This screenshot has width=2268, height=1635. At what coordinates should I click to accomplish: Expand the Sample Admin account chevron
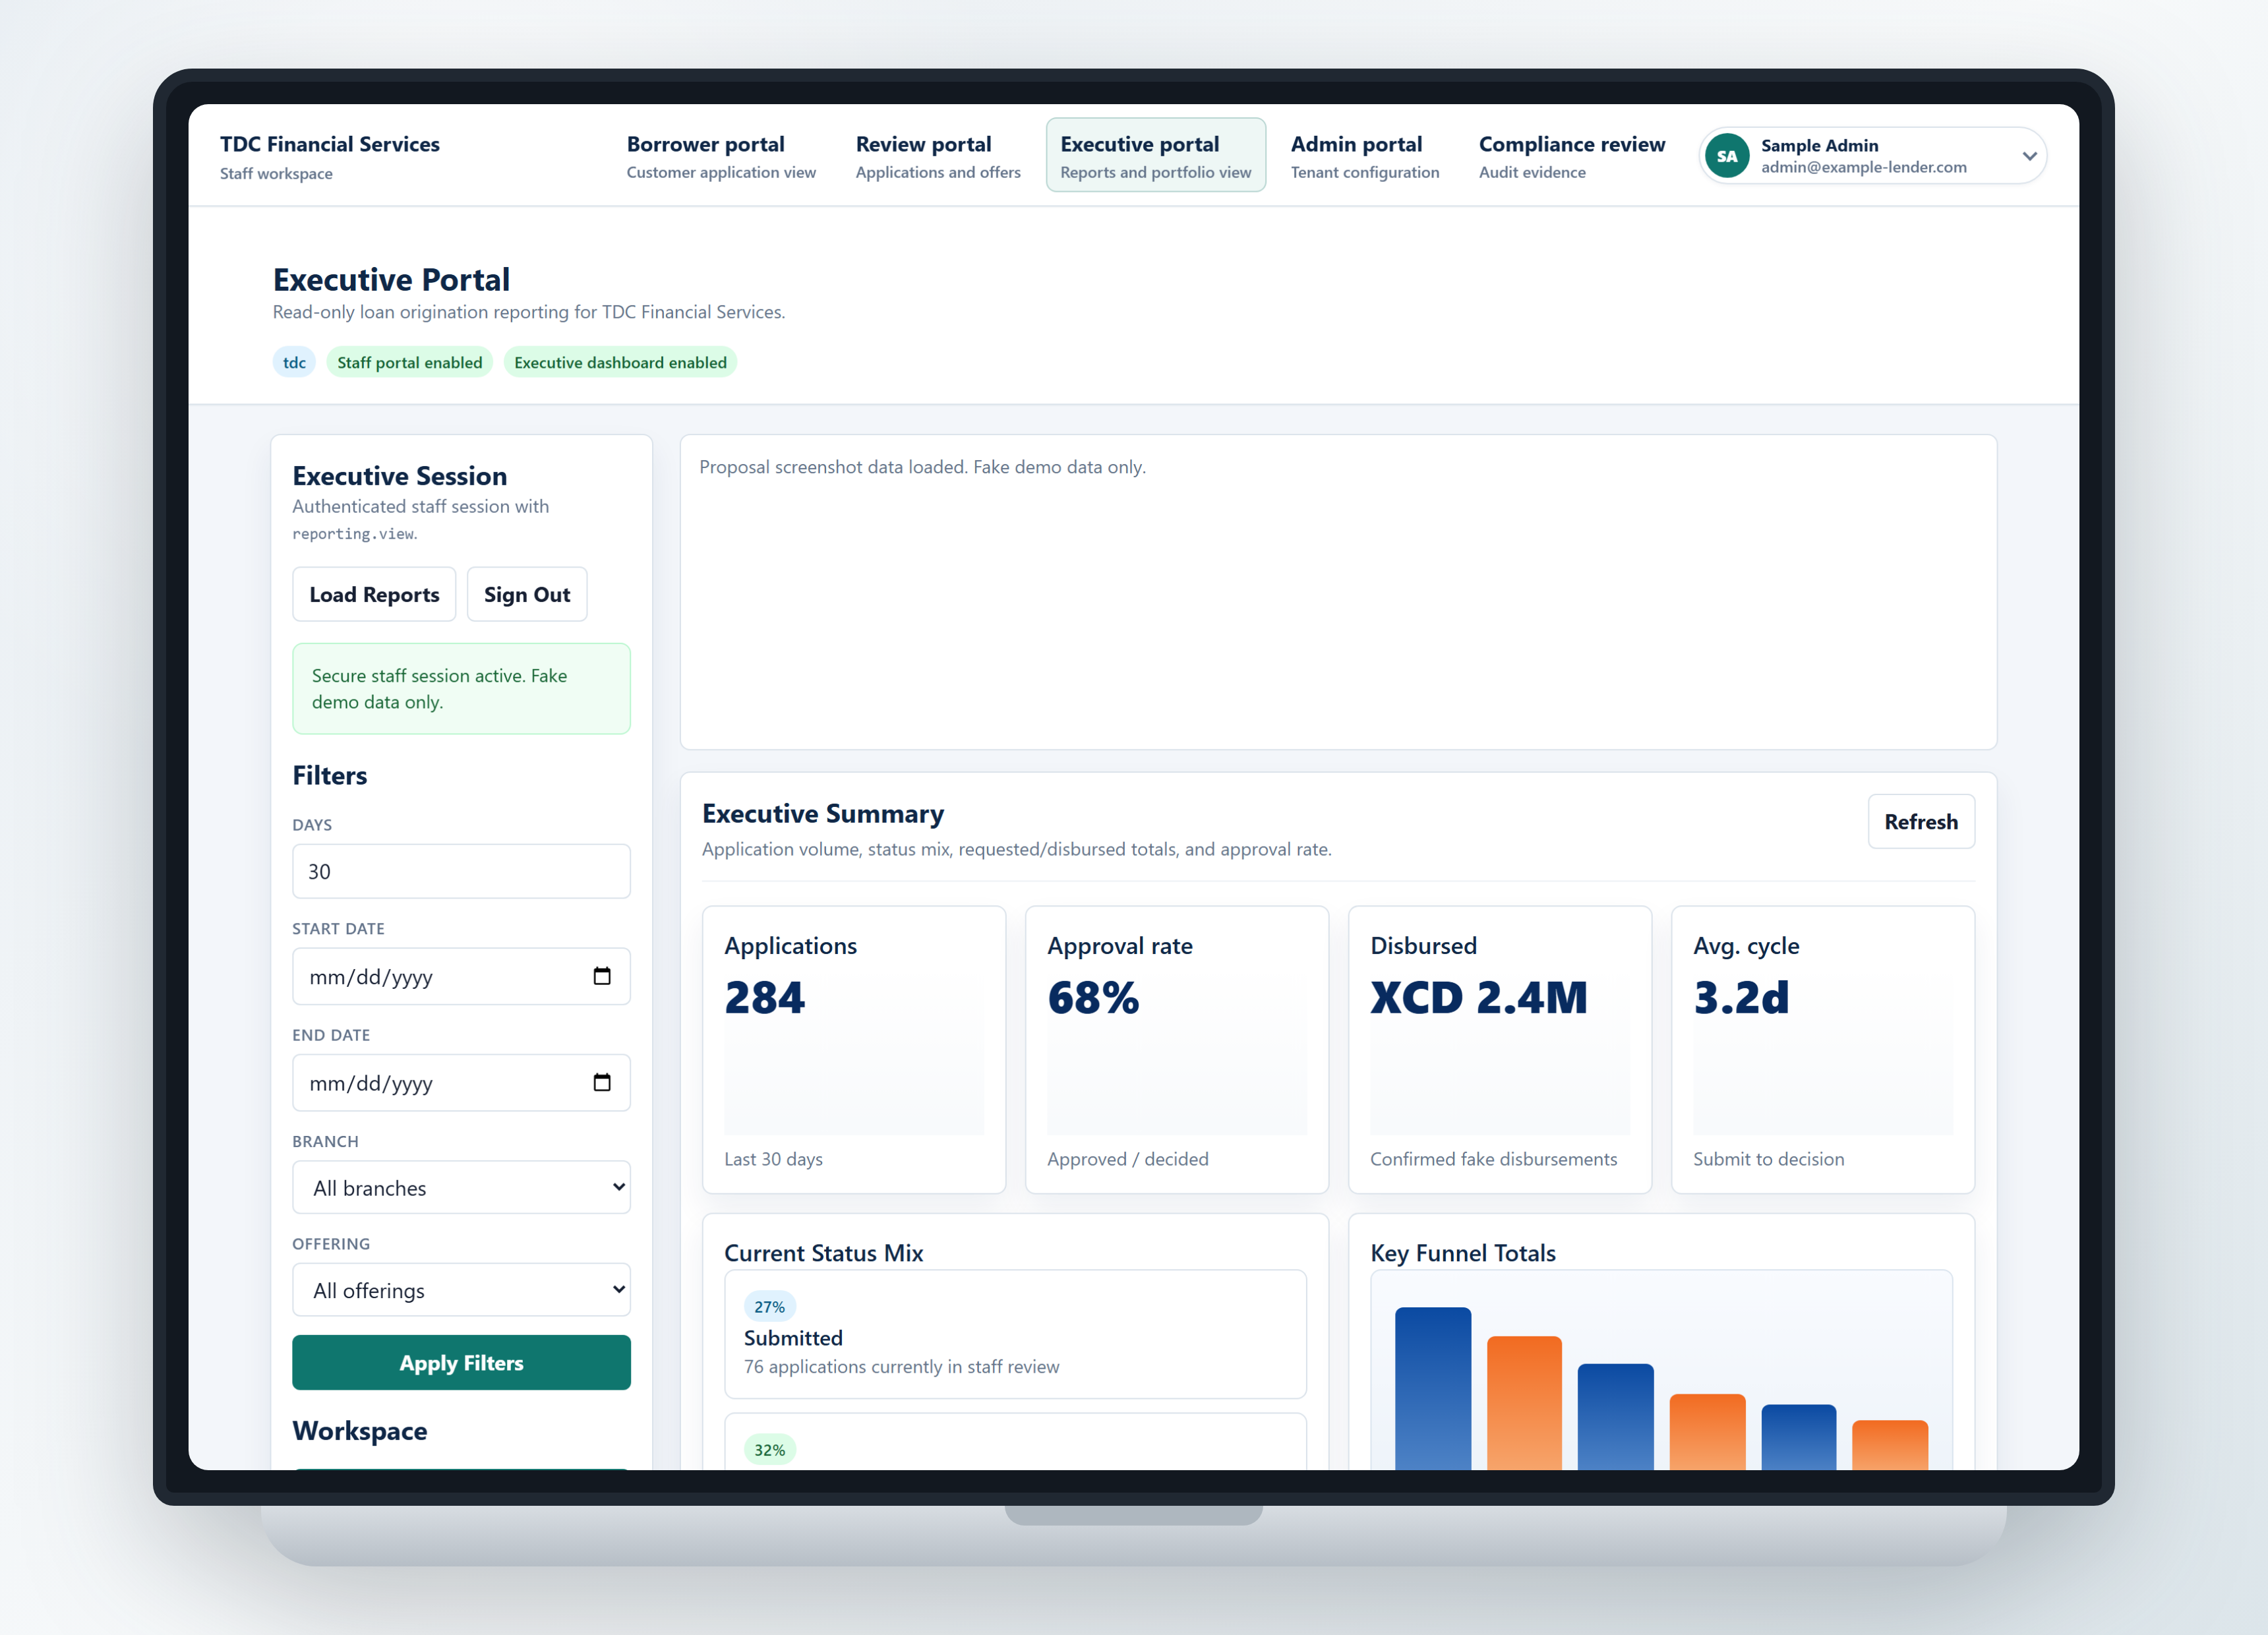tap(2029, 156)
